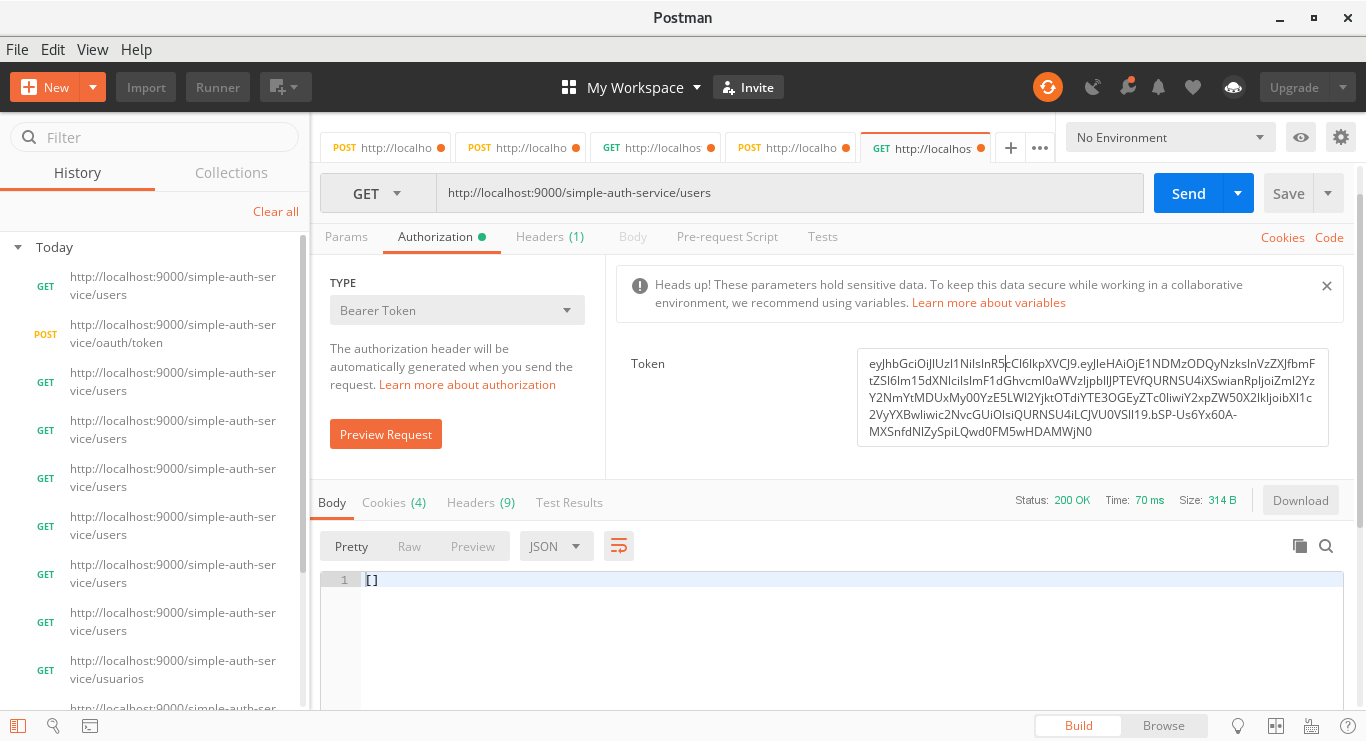Open manage environments gear icon
The image size is (1366, 741).
(1341, 137)
